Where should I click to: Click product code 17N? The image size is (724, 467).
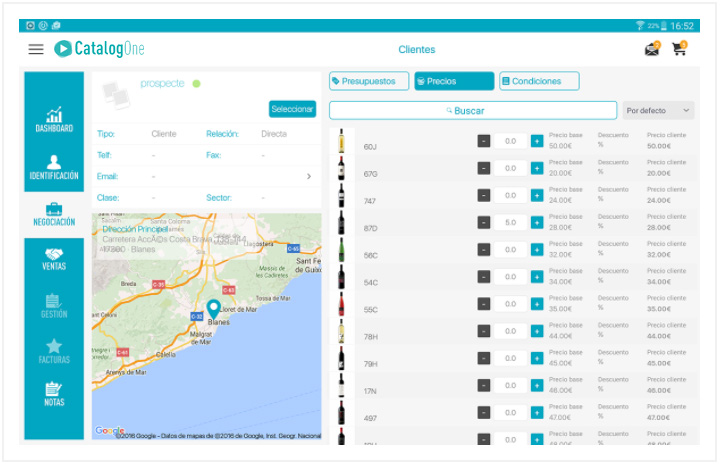pos(370,391)
